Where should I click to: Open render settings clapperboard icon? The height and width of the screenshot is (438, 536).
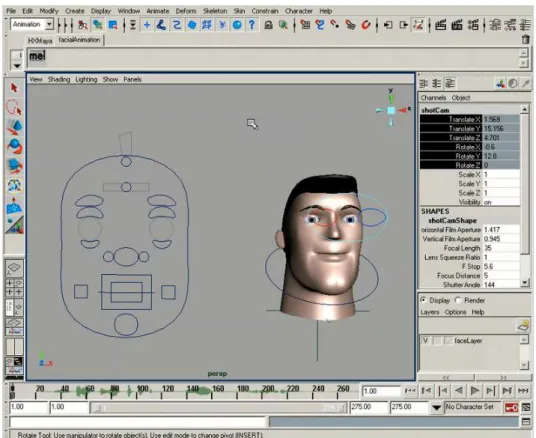473,25
